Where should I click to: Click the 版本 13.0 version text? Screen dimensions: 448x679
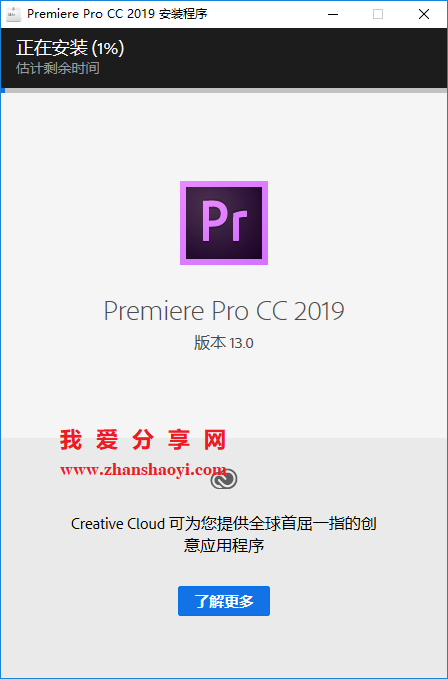coord(224,343)
